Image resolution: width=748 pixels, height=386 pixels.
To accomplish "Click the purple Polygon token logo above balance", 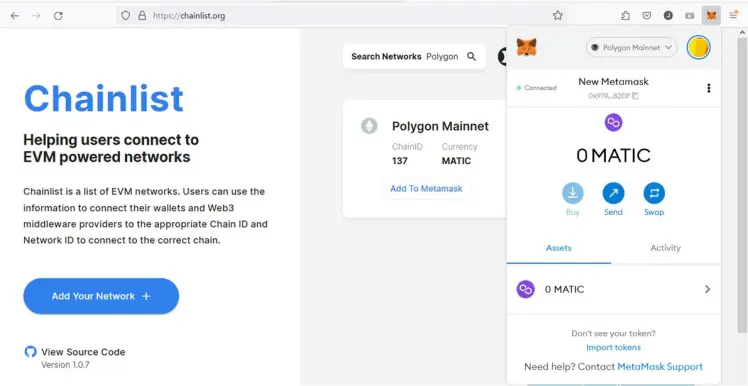I will point(613,123).
